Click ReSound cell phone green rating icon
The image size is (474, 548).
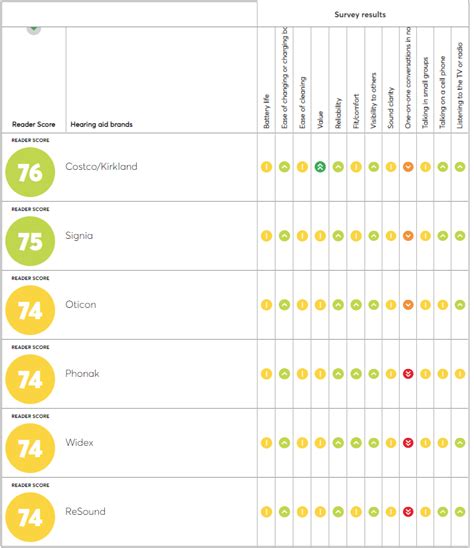point(443,512)
